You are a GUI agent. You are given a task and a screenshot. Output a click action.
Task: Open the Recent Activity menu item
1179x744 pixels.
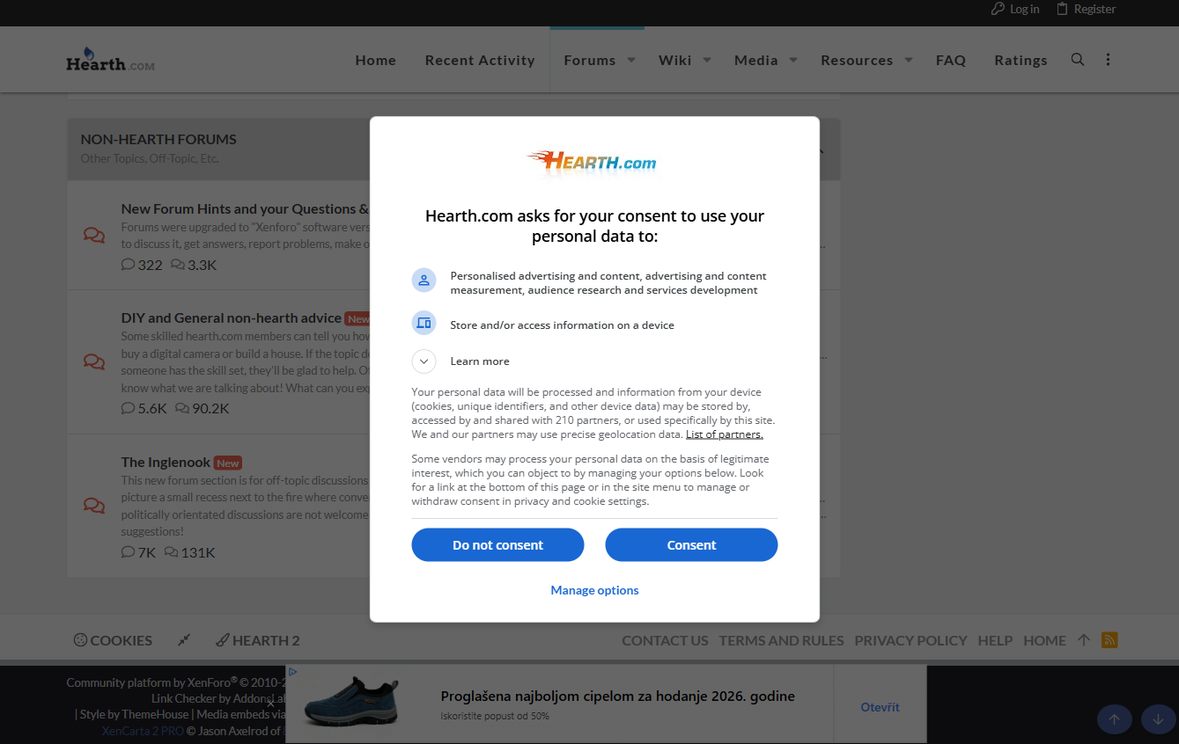point(480,60)
